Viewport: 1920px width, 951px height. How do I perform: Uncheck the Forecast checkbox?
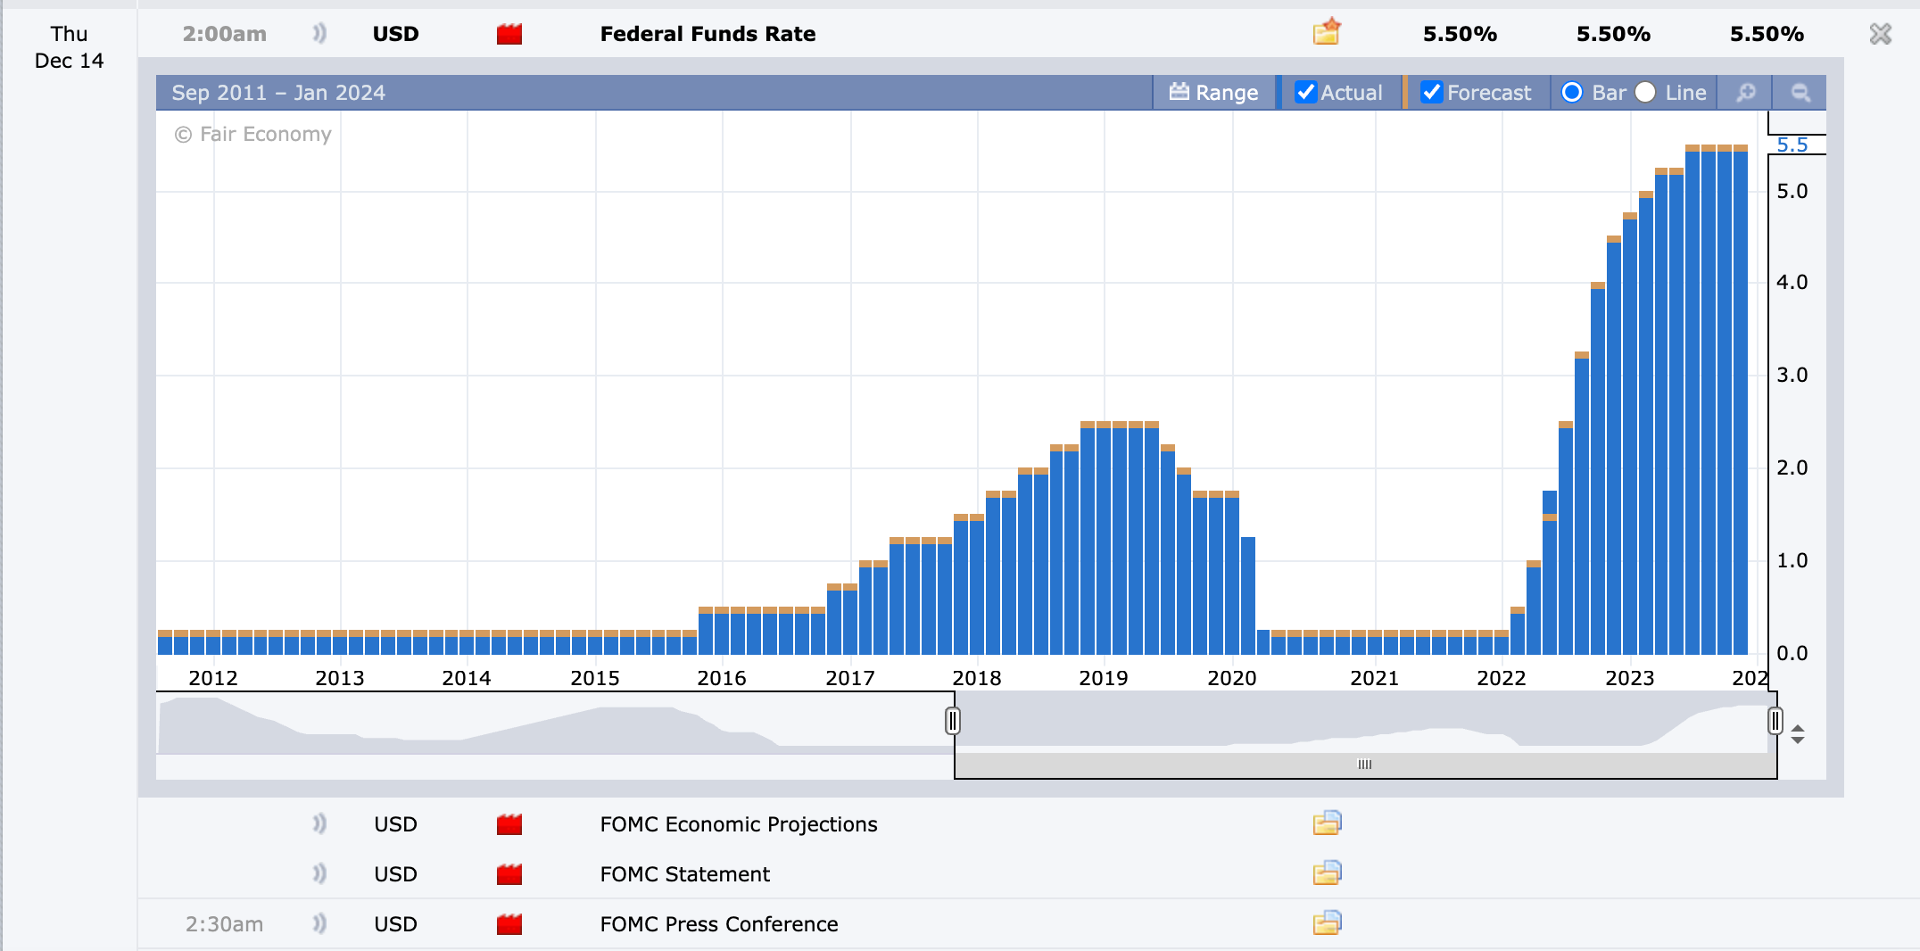[1432, 92]
